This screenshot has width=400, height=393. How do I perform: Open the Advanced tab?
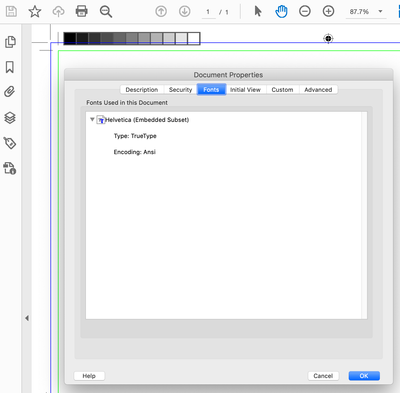tap(318, 90)
